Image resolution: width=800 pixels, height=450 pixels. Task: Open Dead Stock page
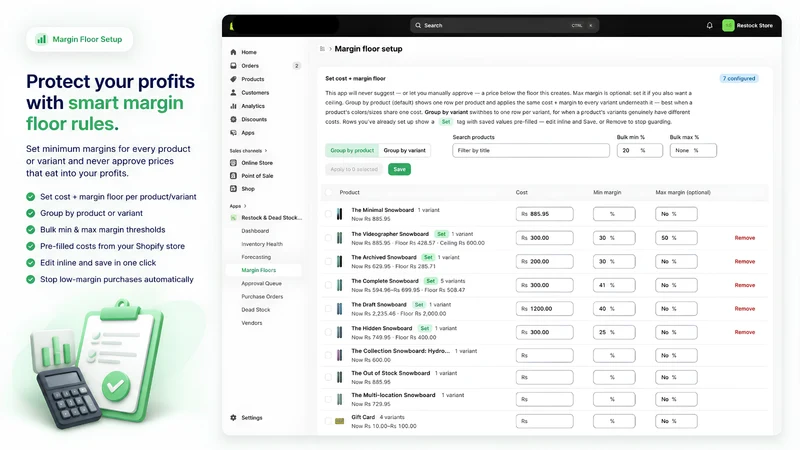(x=256, y=310)
